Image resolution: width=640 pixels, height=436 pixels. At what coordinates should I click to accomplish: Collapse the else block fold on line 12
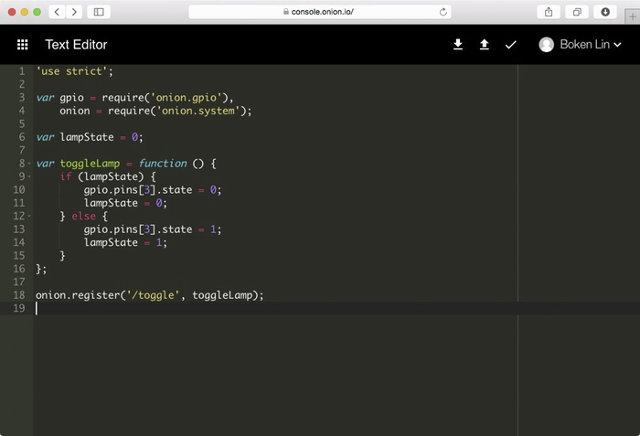click(29, 216)
